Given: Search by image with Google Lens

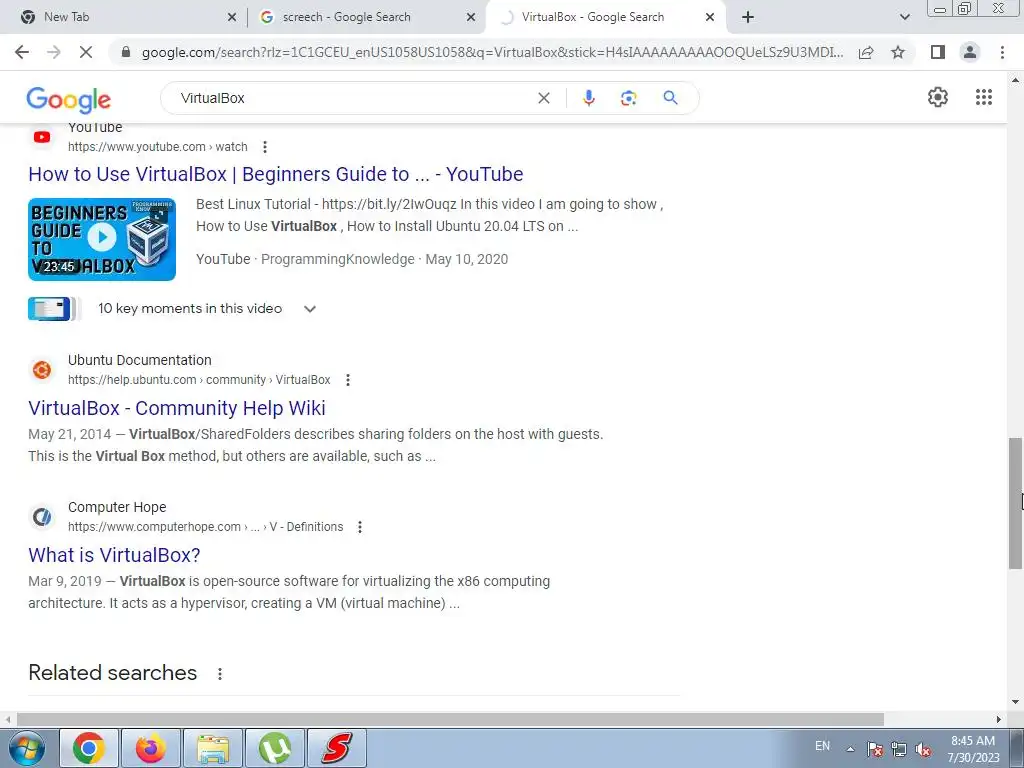Looking at the screenshot, I should 628,98.
